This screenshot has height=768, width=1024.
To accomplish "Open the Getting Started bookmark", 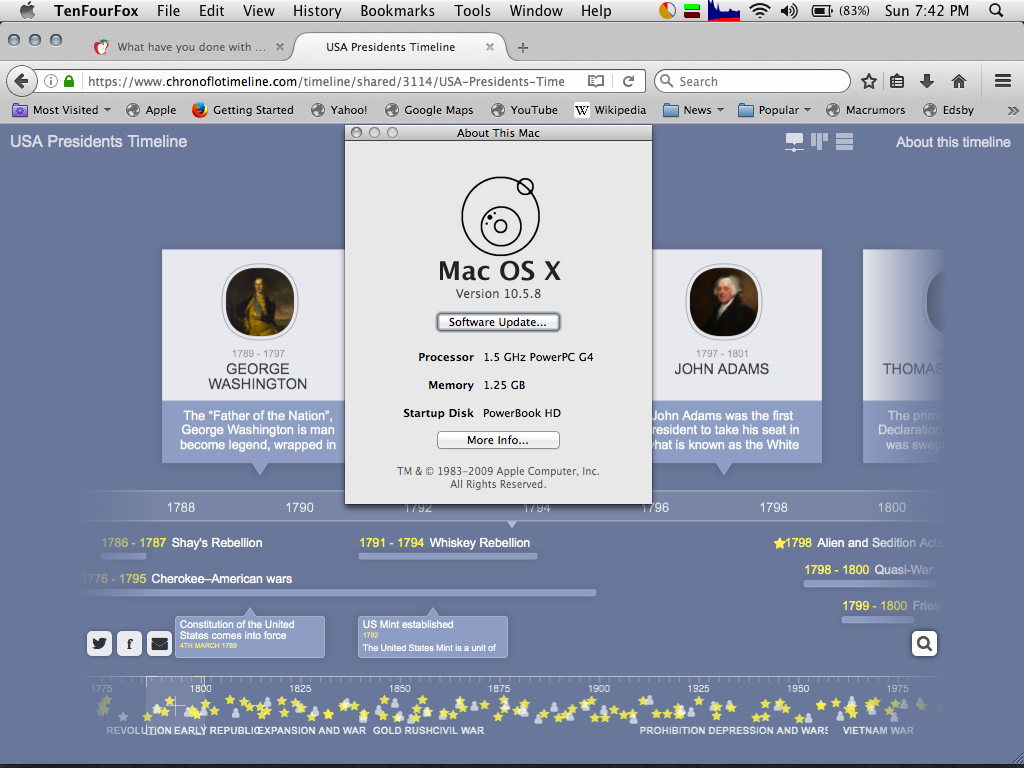I will (x=243, y=110).
